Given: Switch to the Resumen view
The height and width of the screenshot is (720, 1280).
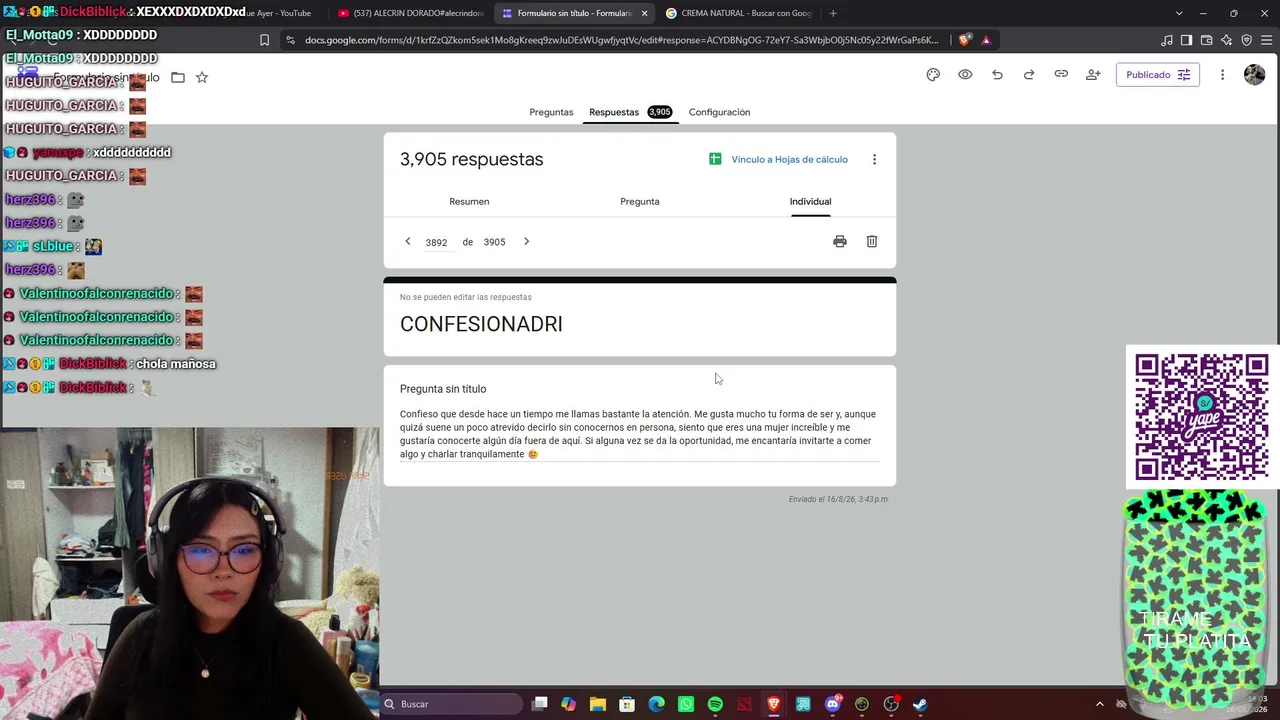Looking at the screenshot, I should [x=469, y=201].
